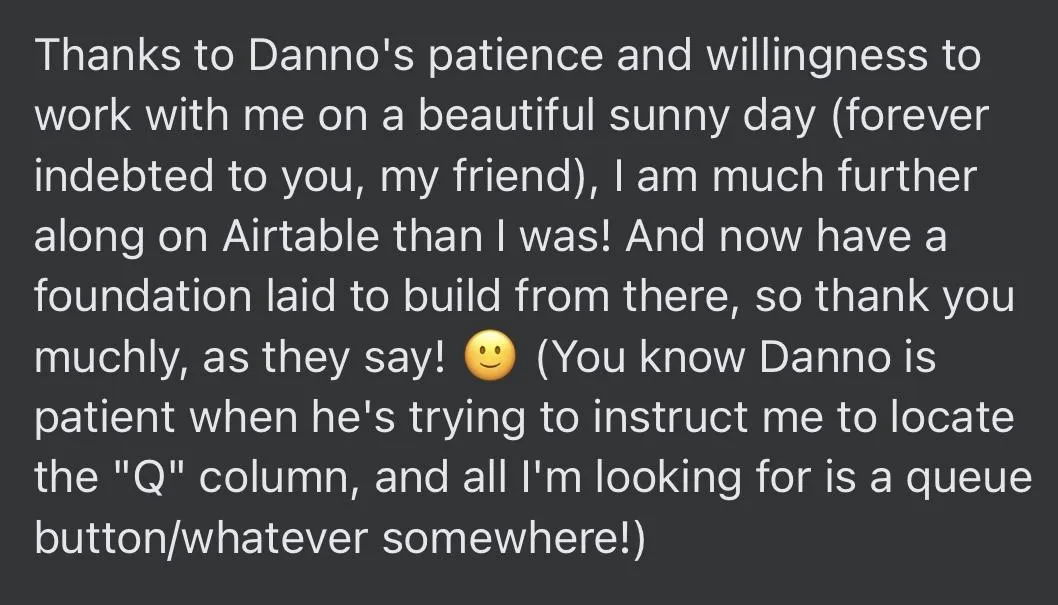Click the word "indebted" in the message
1058x605 pixels.
pyautogui.click(x=123, y=175)
